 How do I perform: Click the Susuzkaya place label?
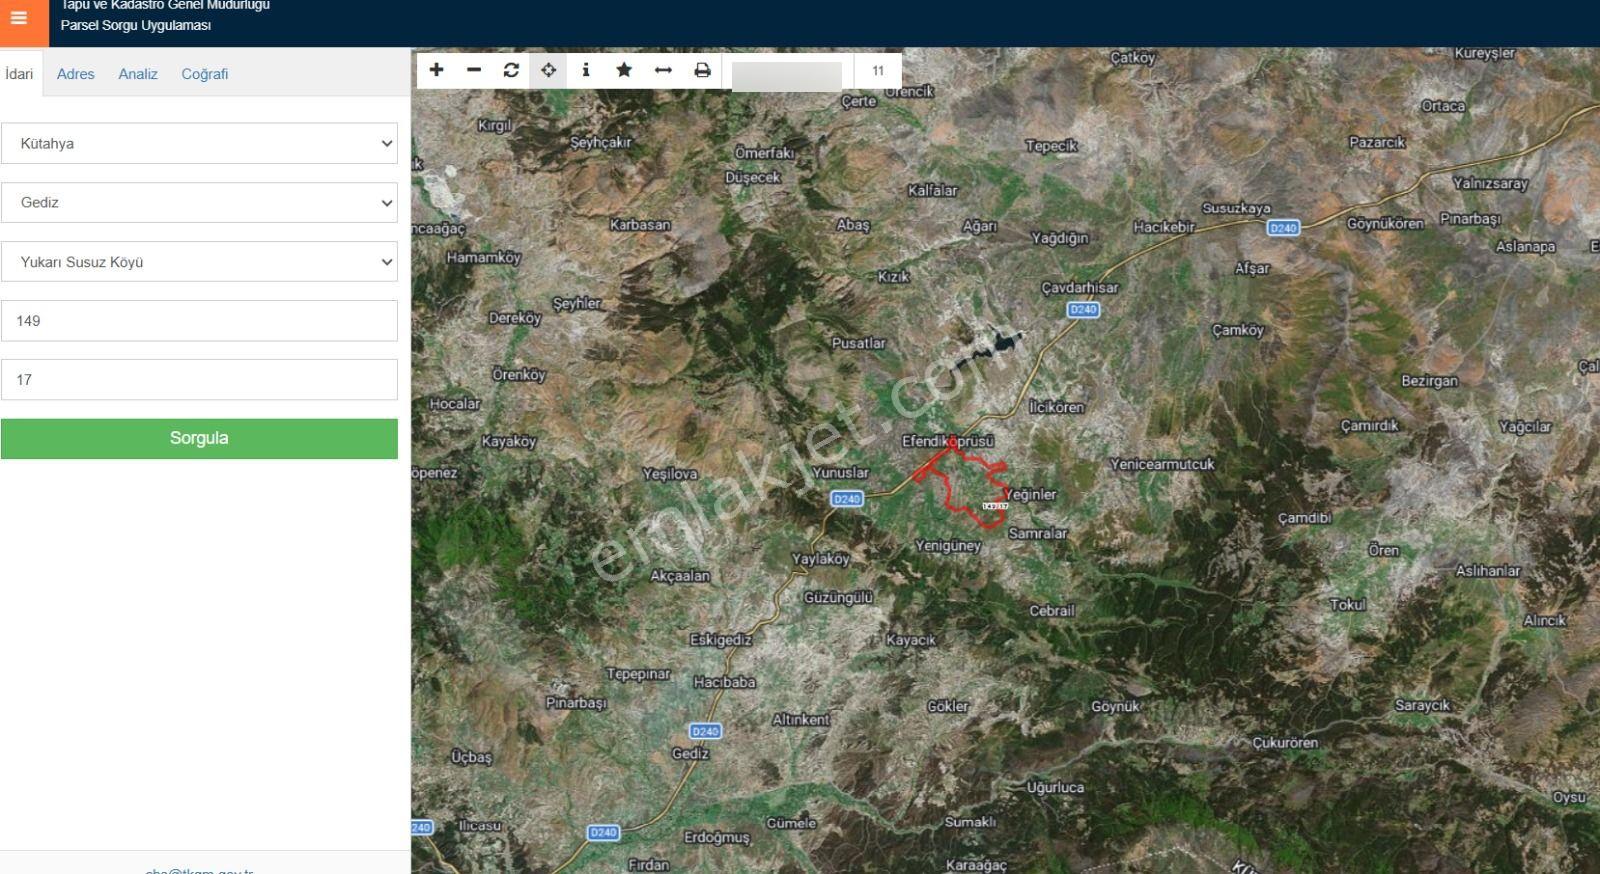coord(1236,209)
